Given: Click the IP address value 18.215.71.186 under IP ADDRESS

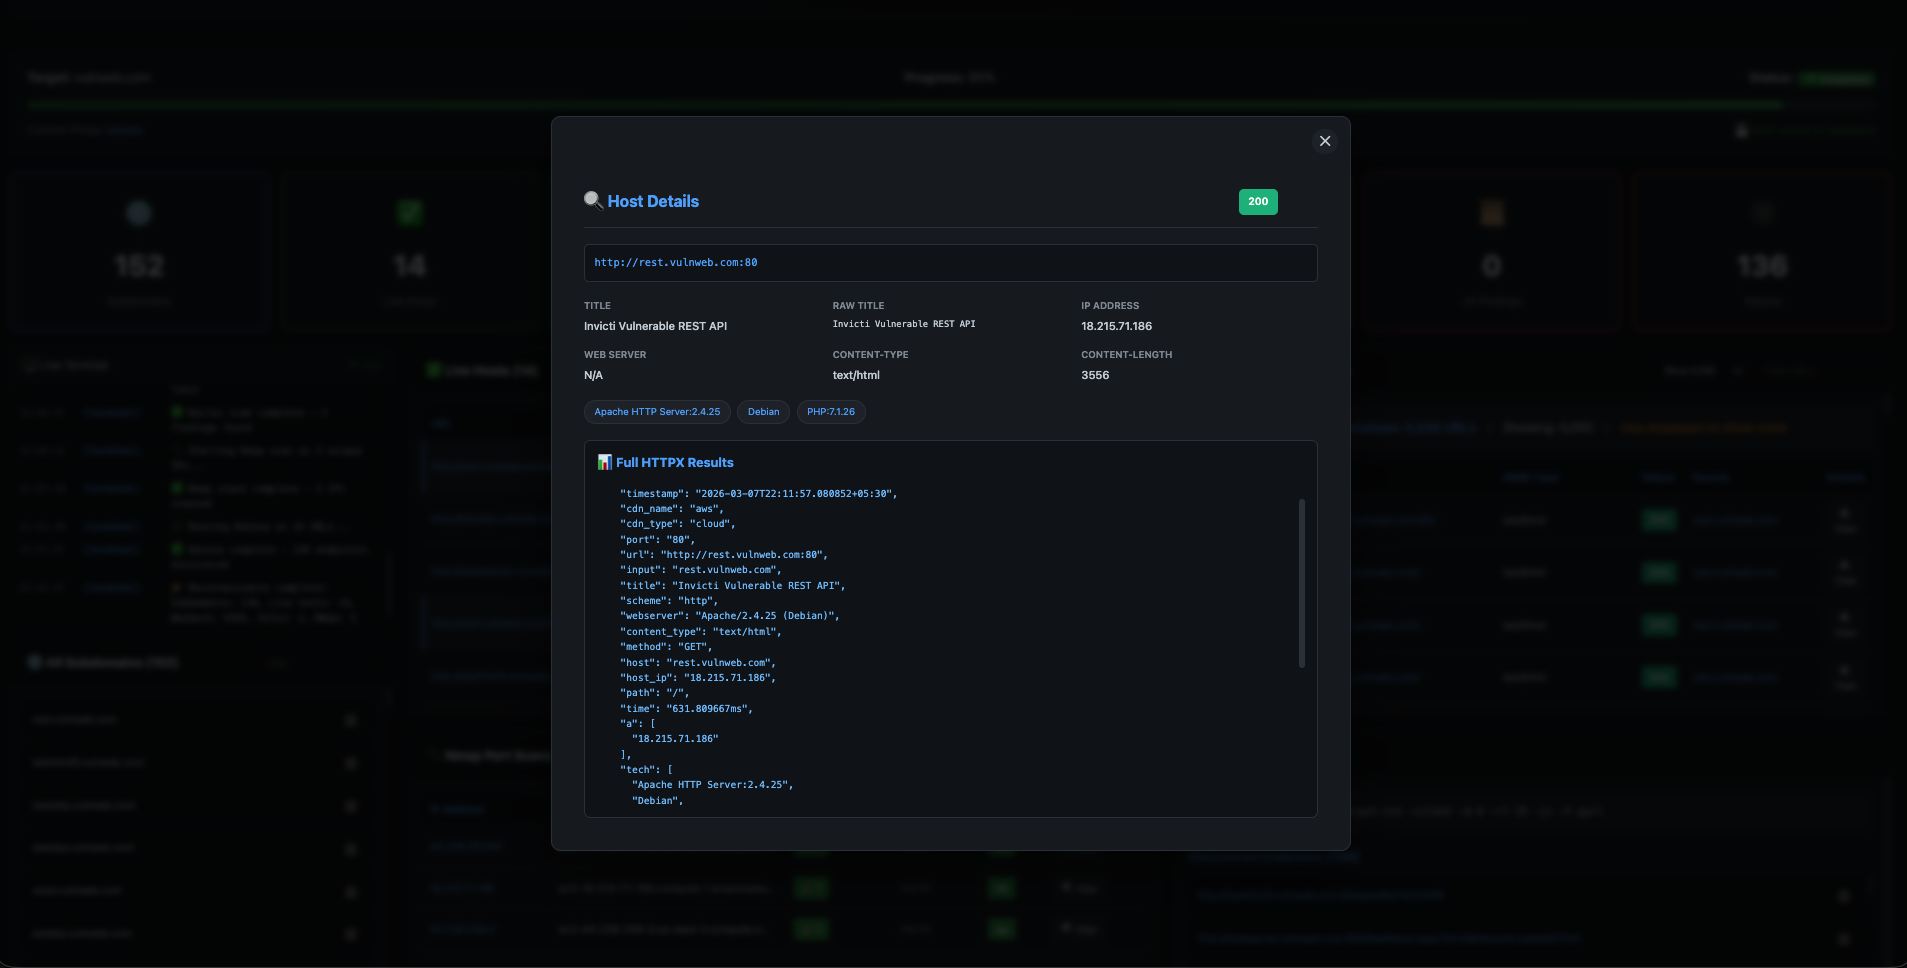Looking at the screenshot, I should click(1116, 326).
